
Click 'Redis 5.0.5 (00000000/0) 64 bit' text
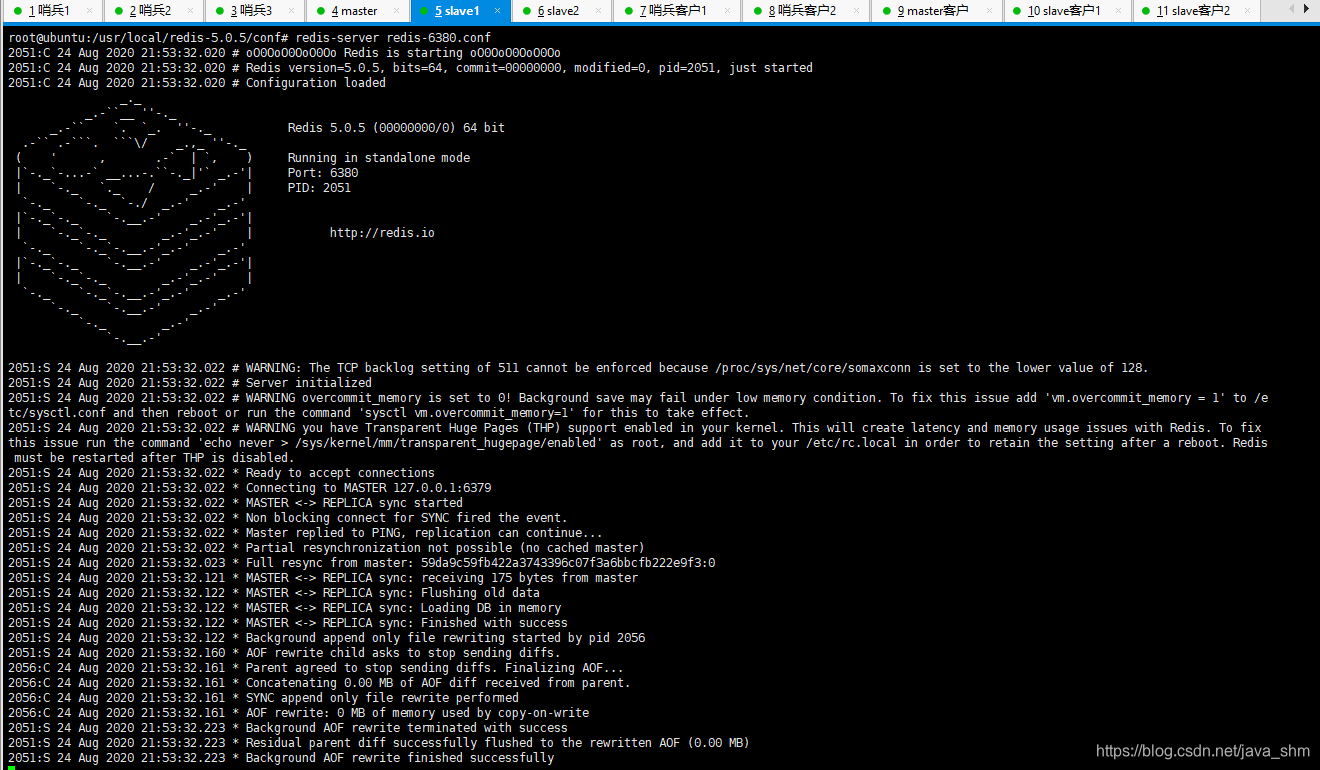[396, 128]
